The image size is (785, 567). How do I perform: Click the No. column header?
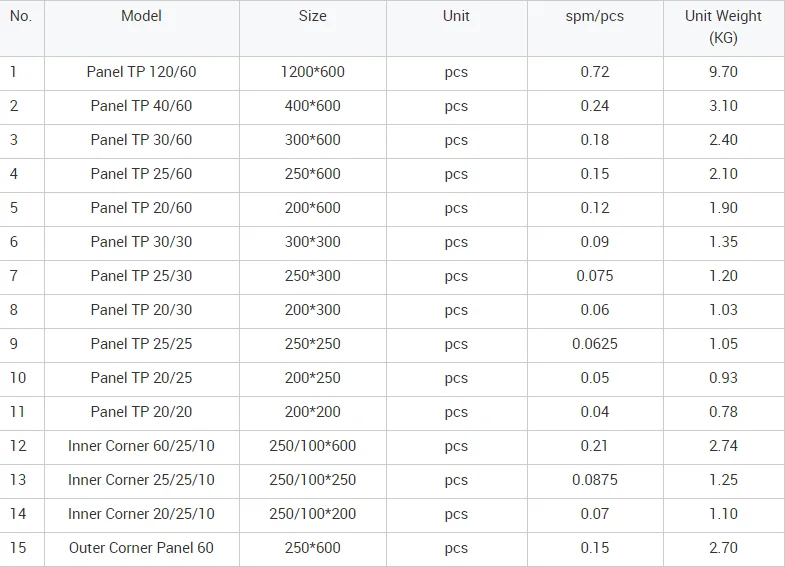tap(21, 16)
